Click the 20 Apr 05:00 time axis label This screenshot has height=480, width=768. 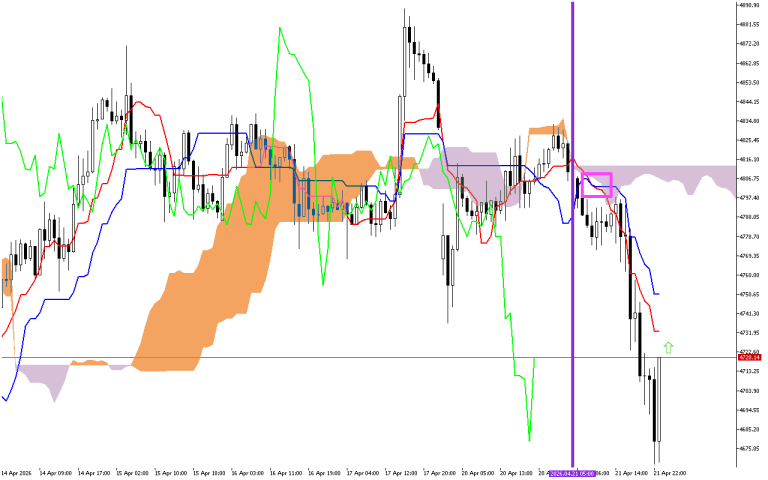click(478, 473)
